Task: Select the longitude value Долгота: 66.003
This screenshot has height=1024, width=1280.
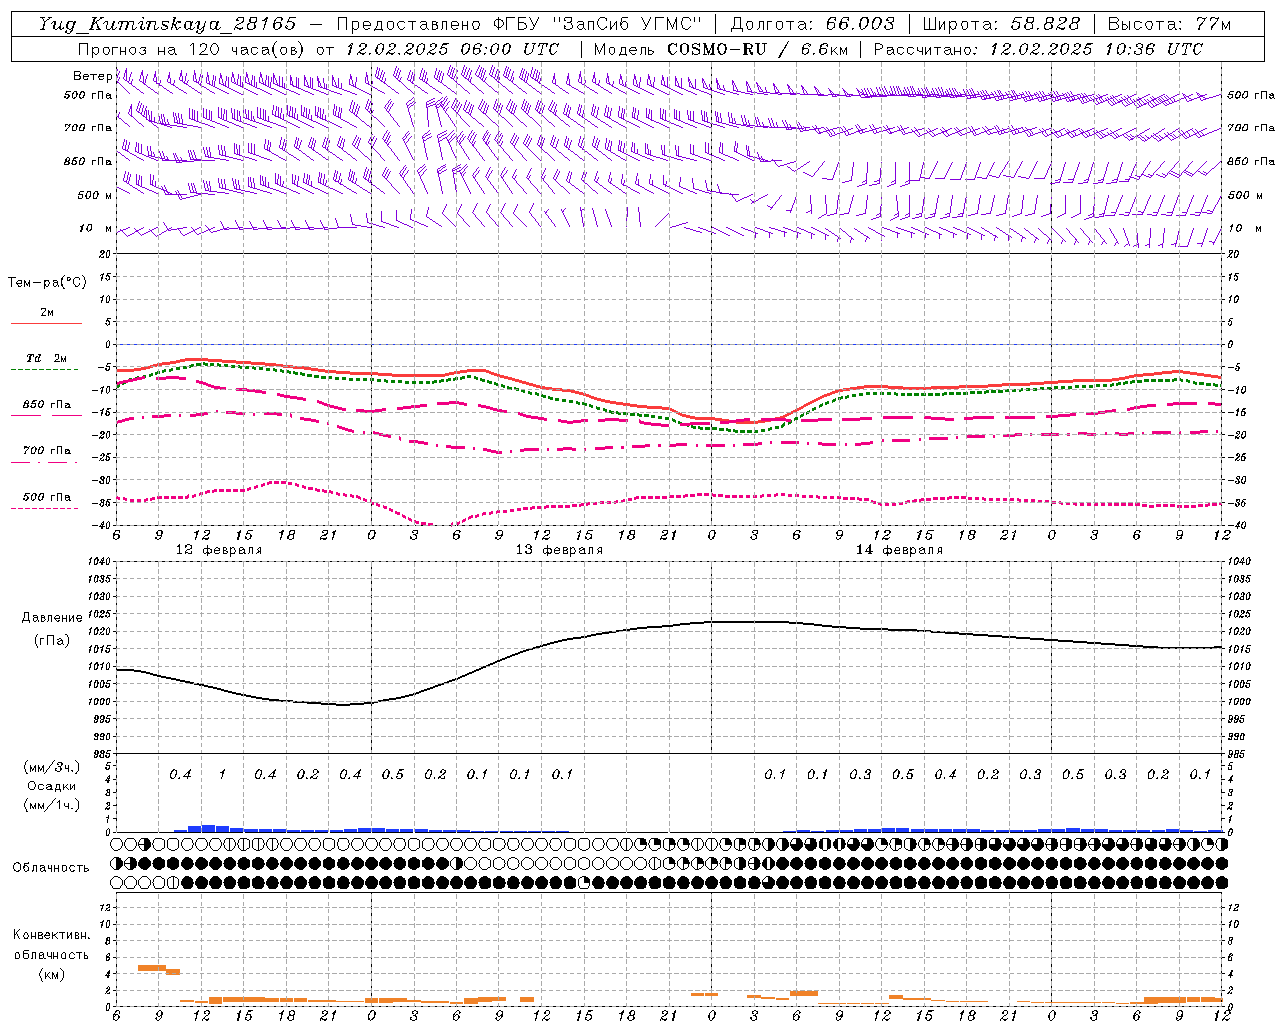Action: coord(812,24)
